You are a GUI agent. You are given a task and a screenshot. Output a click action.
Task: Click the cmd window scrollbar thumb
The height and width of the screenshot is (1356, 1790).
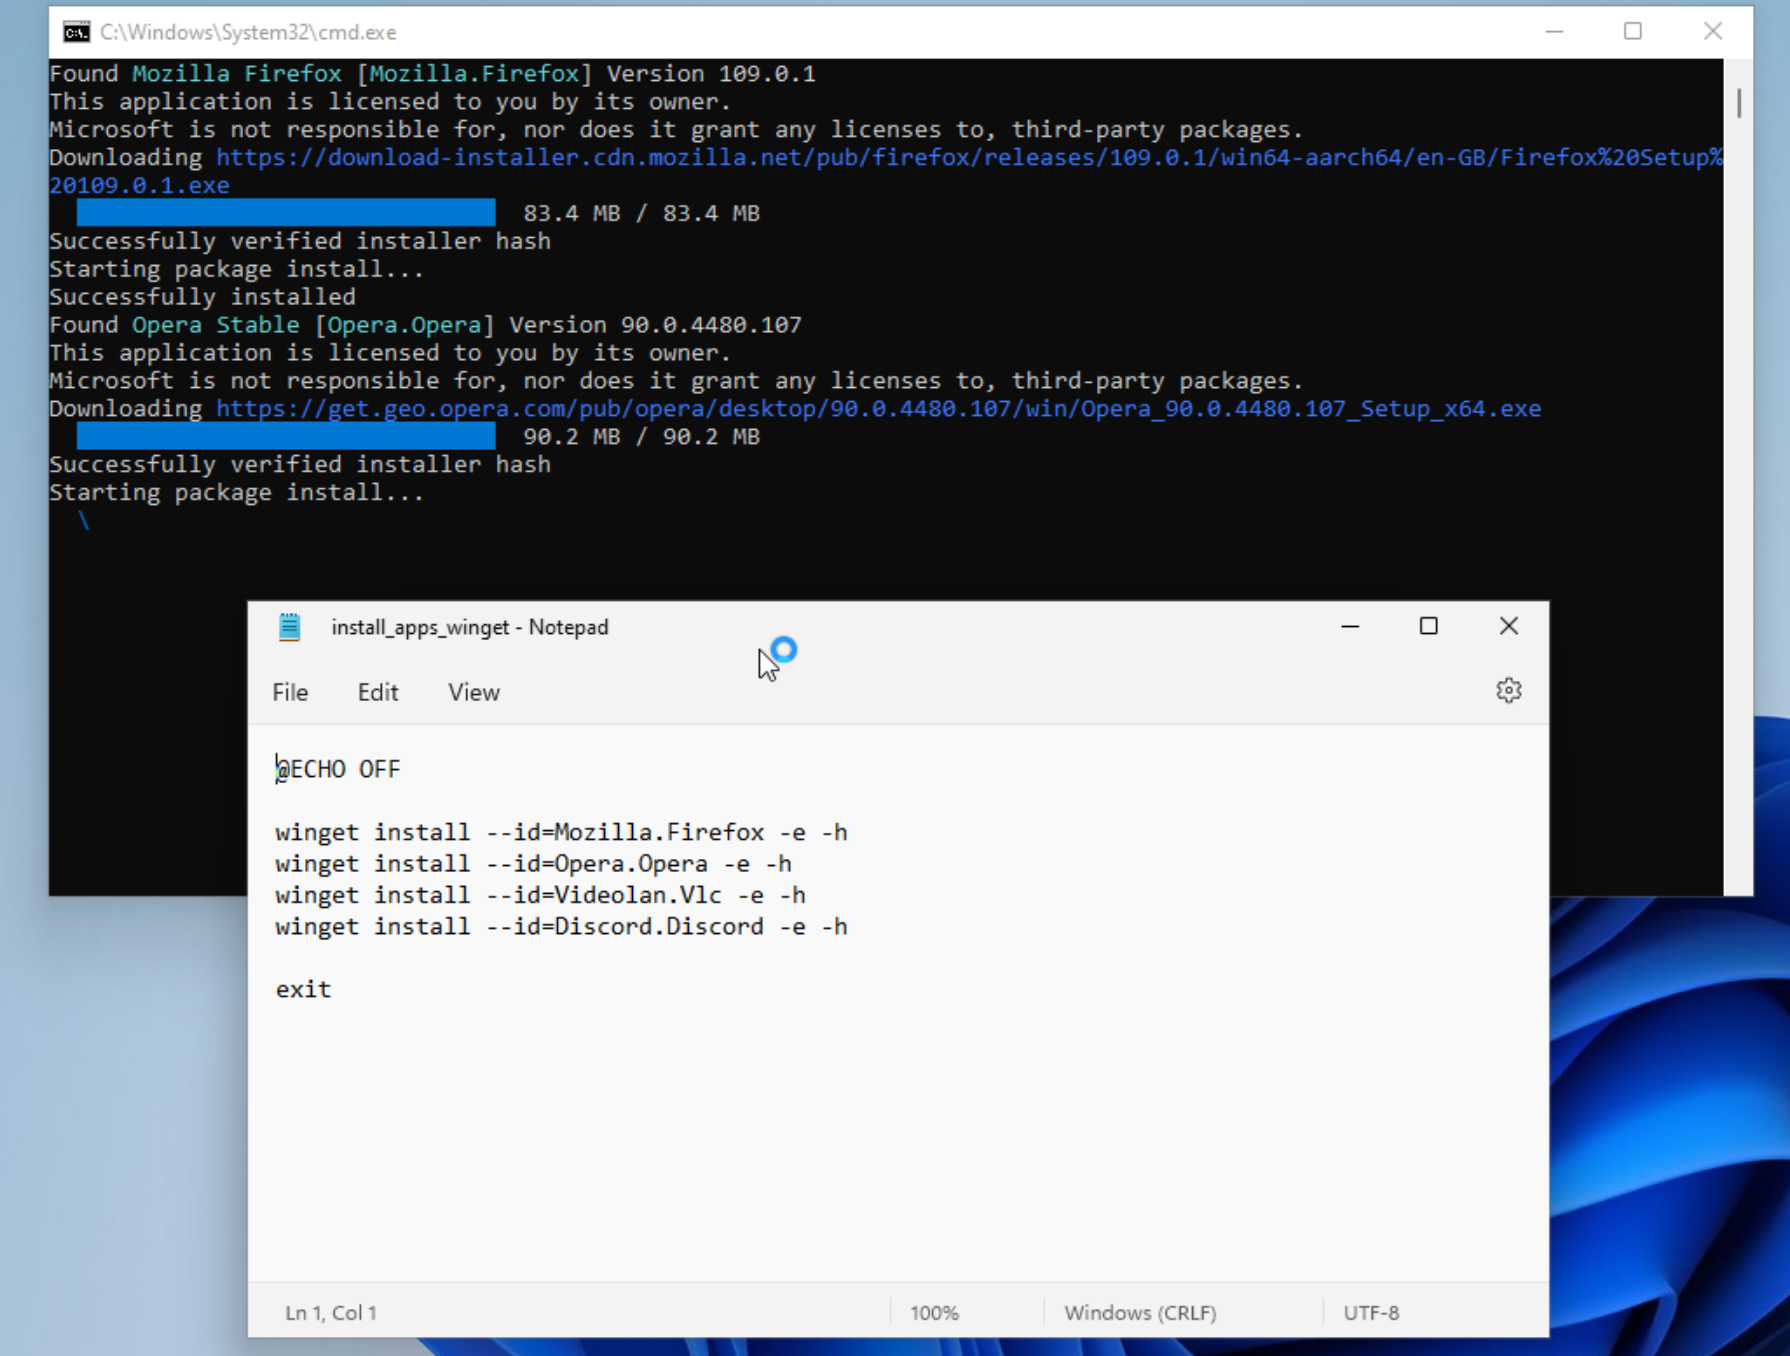(1739, 103)
